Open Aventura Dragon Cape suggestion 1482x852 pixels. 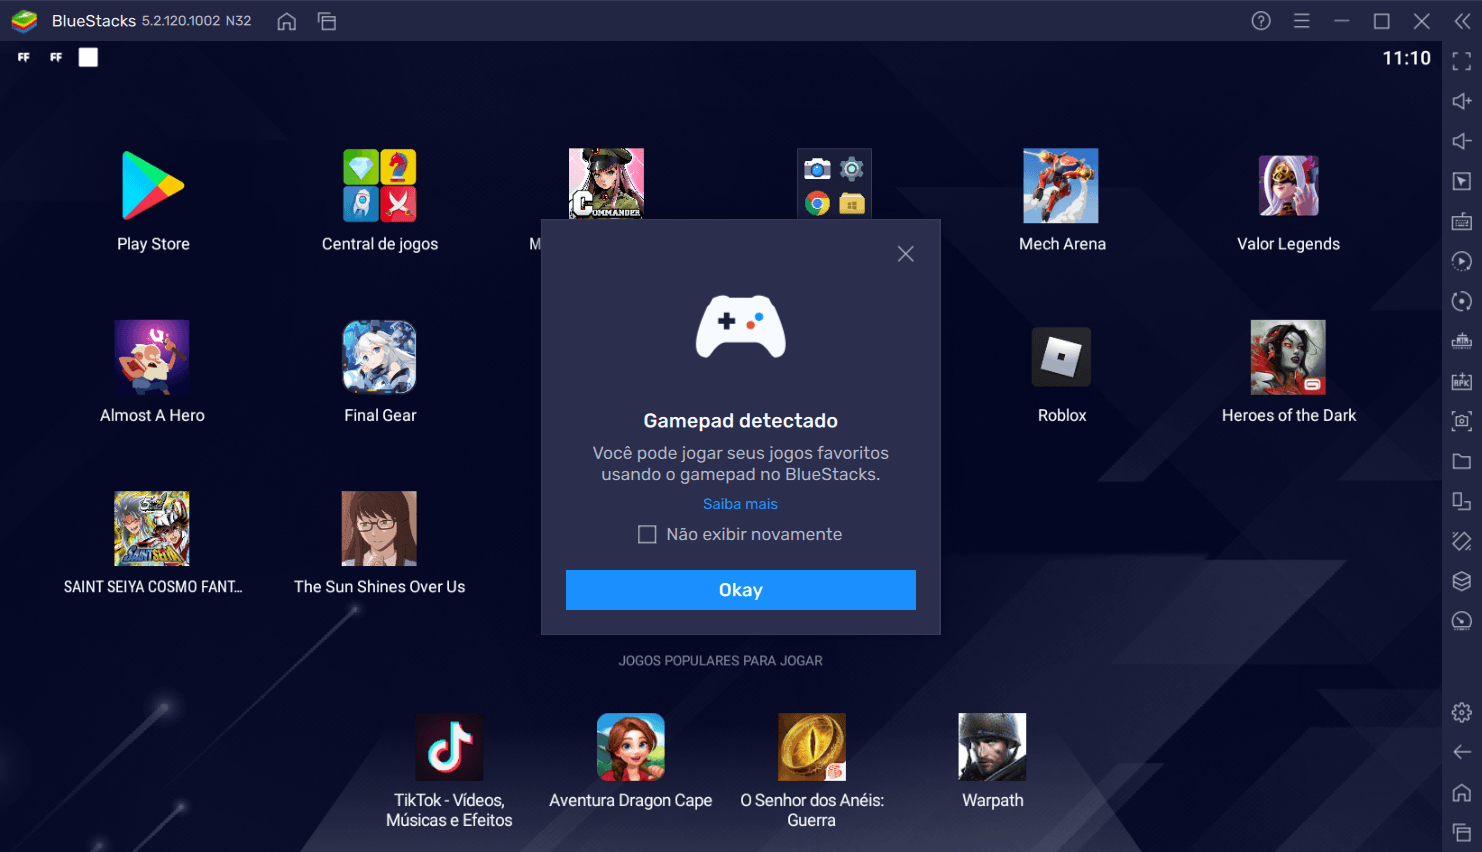click(631, 747)
